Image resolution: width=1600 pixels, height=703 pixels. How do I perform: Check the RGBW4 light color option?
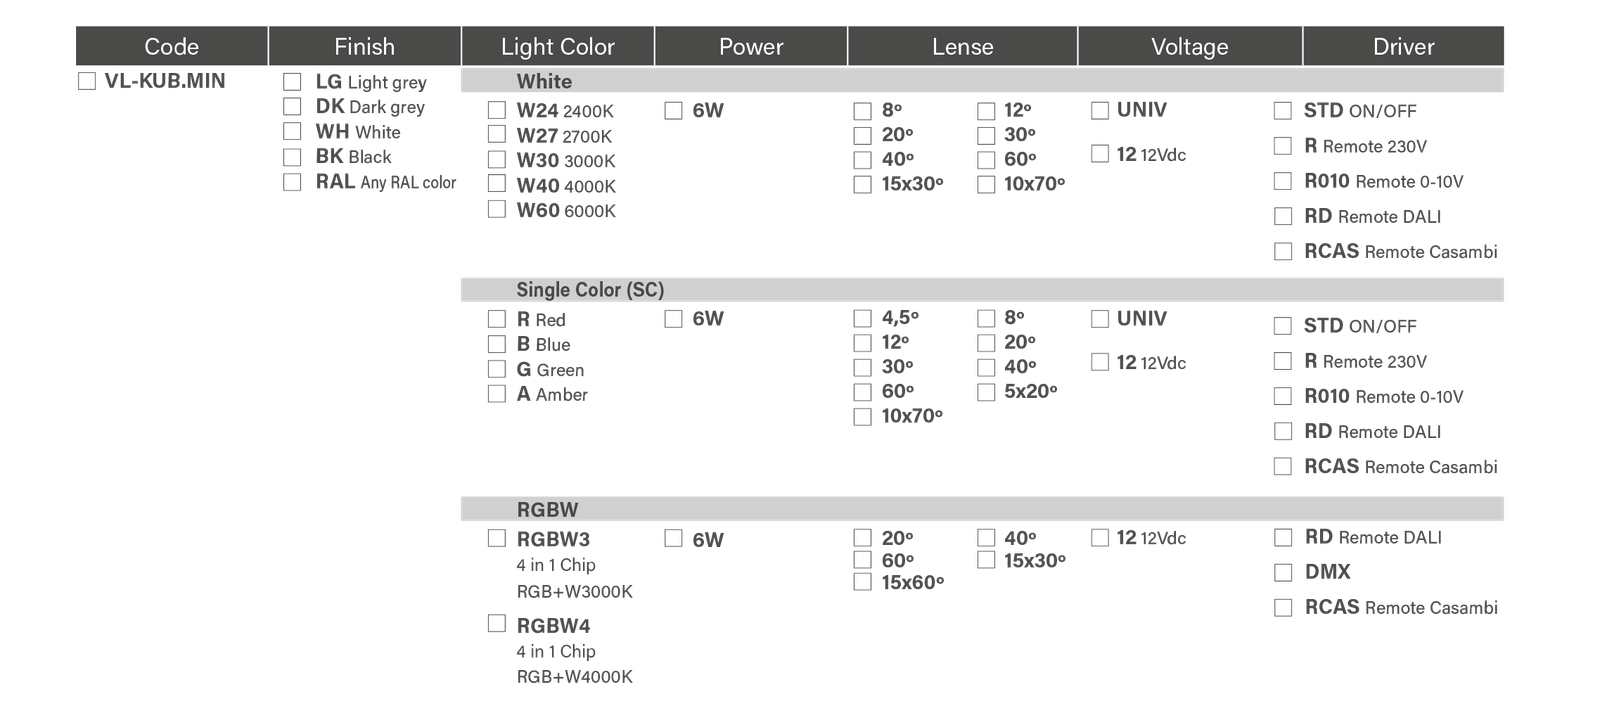point(497,624)
